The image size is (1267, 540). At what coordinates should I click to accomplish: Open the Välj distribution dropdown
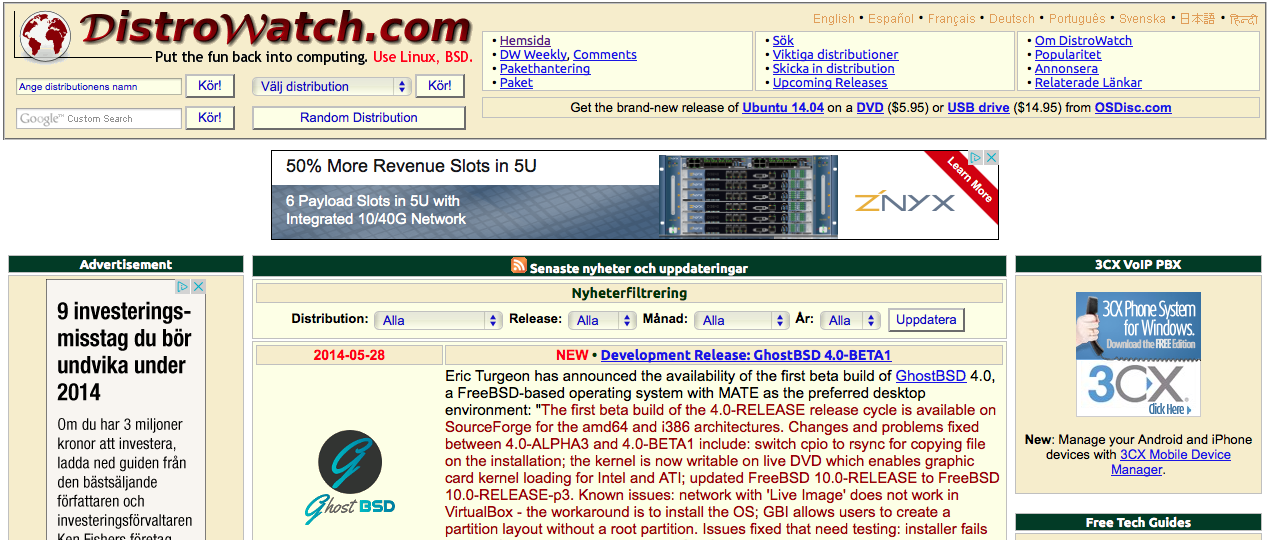click(x=332, y=87)
